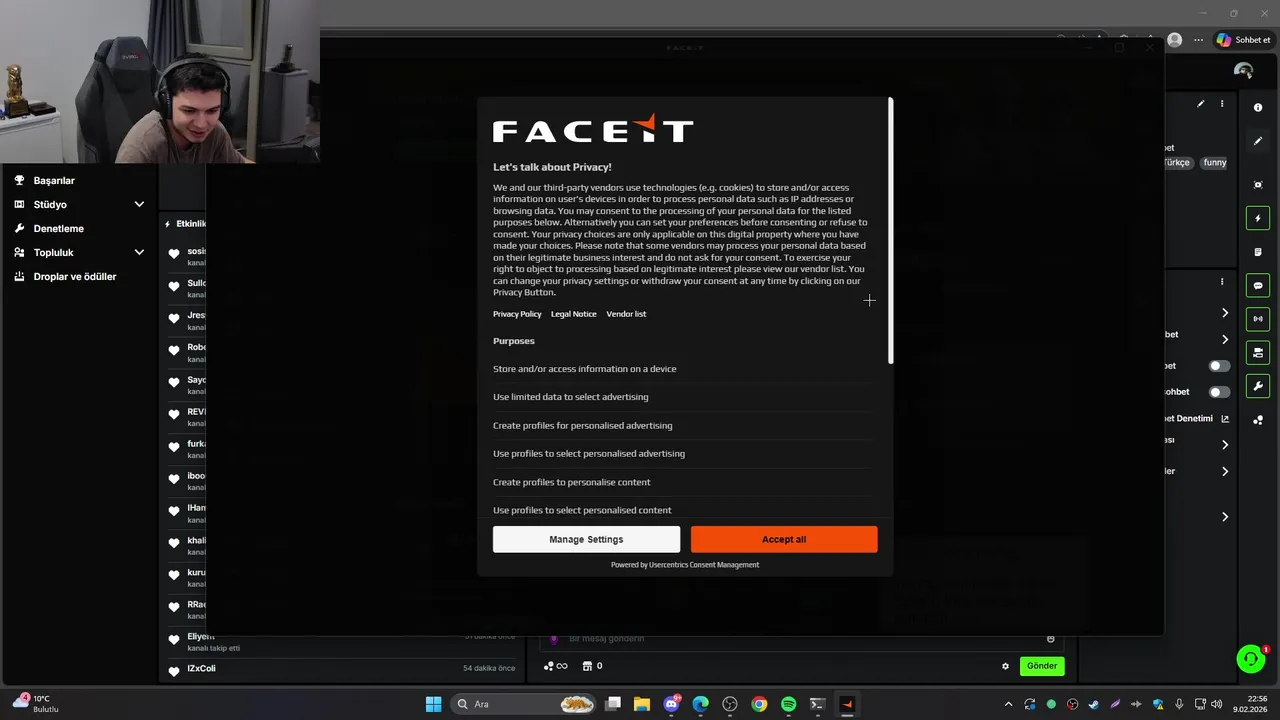This screenshot has width=1280, height=720.
Task: Click the Başarılar trophy icon
Action: coord(19,180)
